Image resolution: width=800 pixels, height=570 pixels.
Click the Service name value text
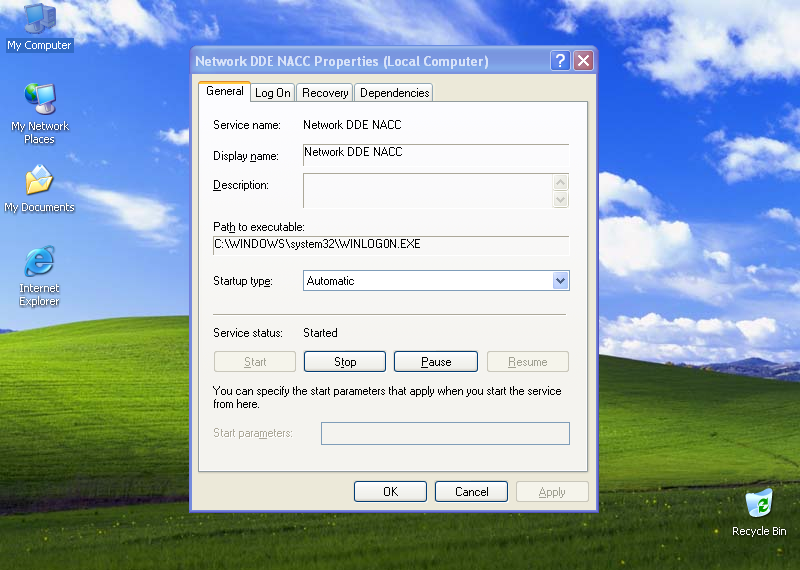(352, 125)
